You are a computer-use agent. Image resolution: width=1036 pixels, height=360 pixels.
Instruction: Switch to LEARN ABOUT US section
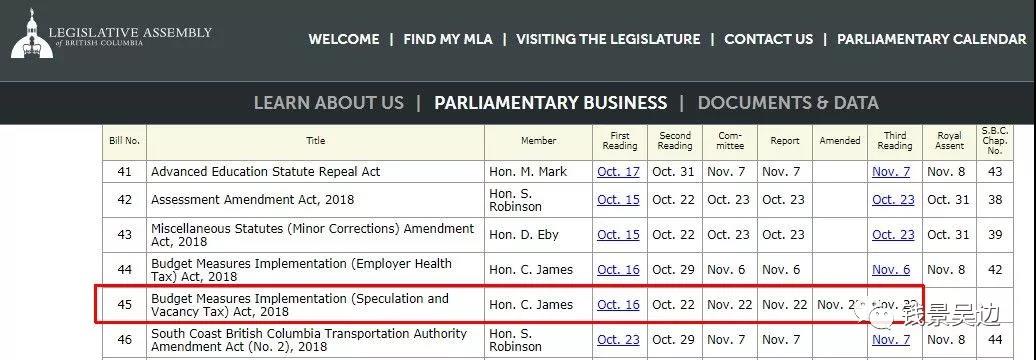pos(328,103)
